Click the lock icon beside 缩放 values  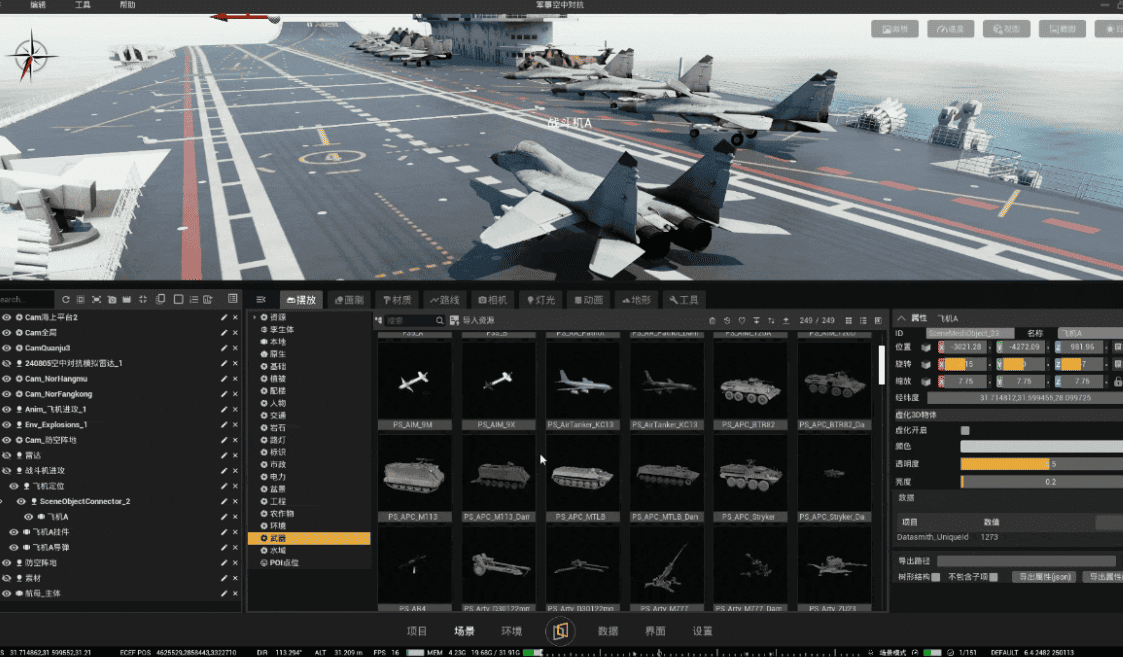click(x=1117, y=381)
